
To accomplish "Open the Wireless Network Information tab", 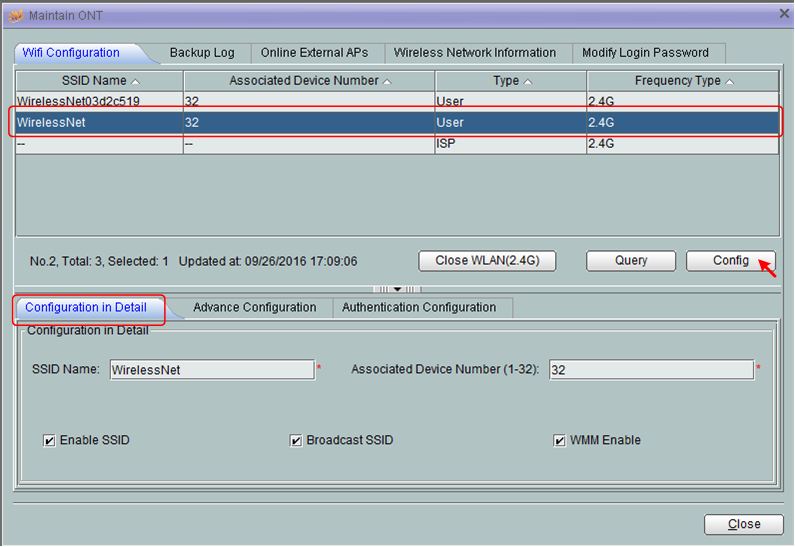I will [474, 53].
